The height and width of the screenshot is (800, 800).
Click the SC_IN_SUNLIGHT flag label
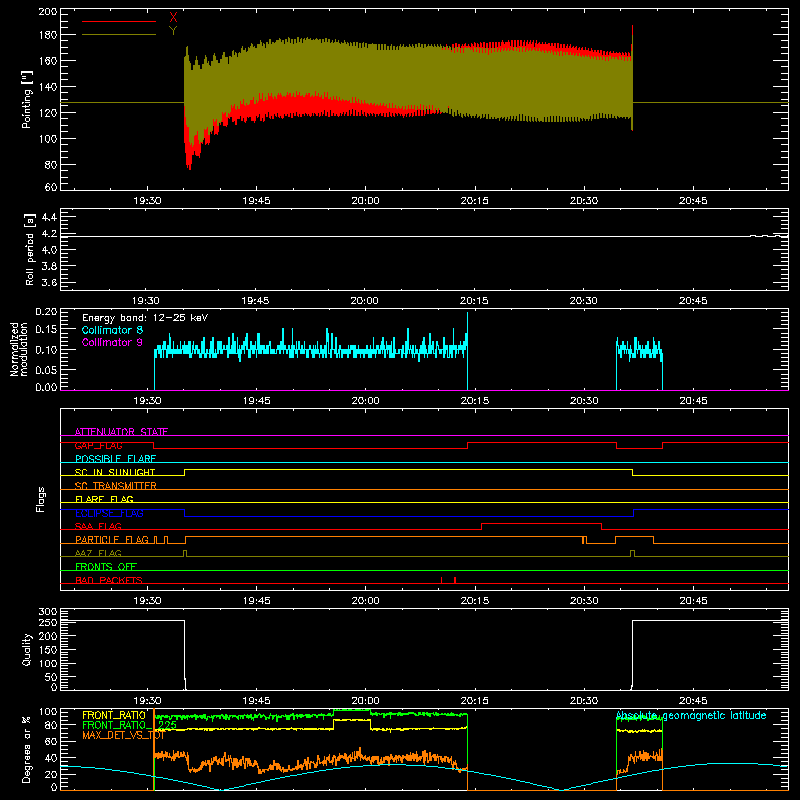pos(115,472)
